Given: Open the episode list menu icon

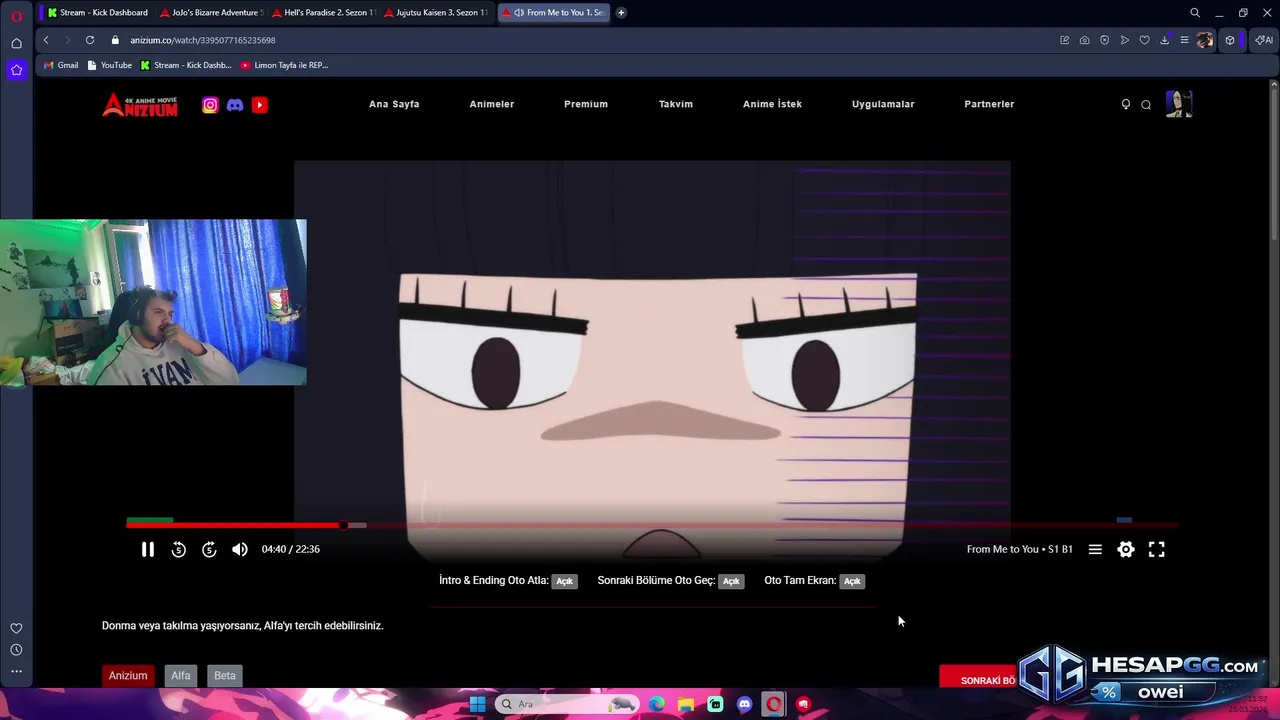Looking at the screenshot, I should click(x=1095, y=549).
